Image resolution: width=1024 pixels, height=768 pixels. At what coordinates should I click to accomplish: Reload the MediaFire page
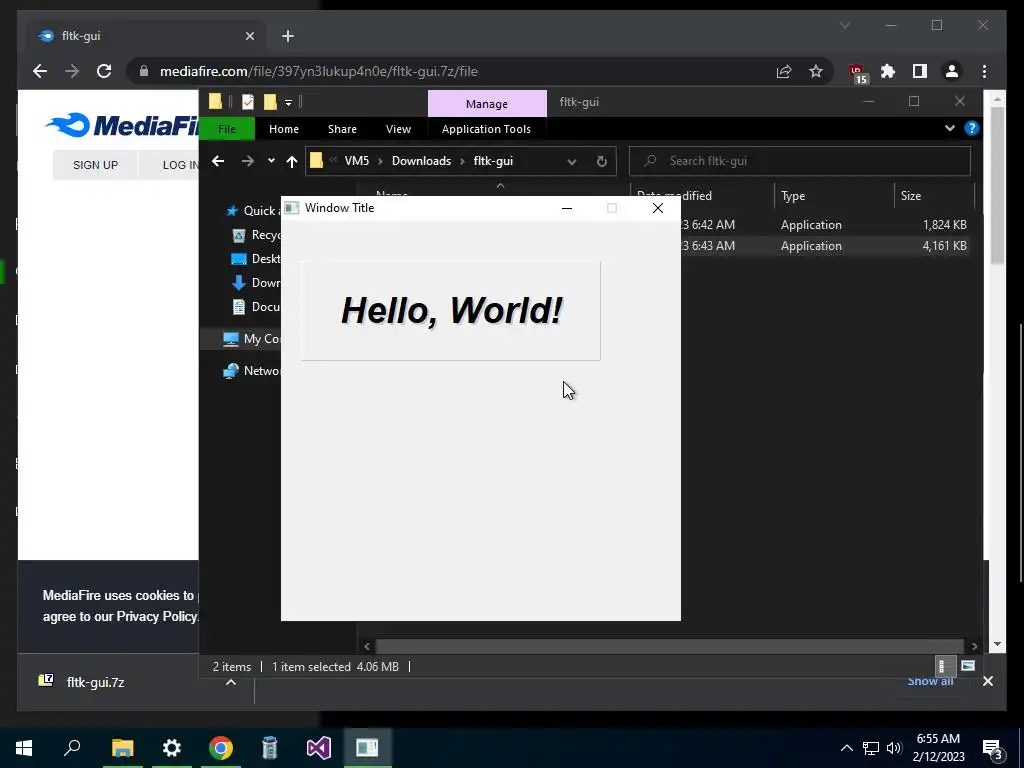coord(104,71)
